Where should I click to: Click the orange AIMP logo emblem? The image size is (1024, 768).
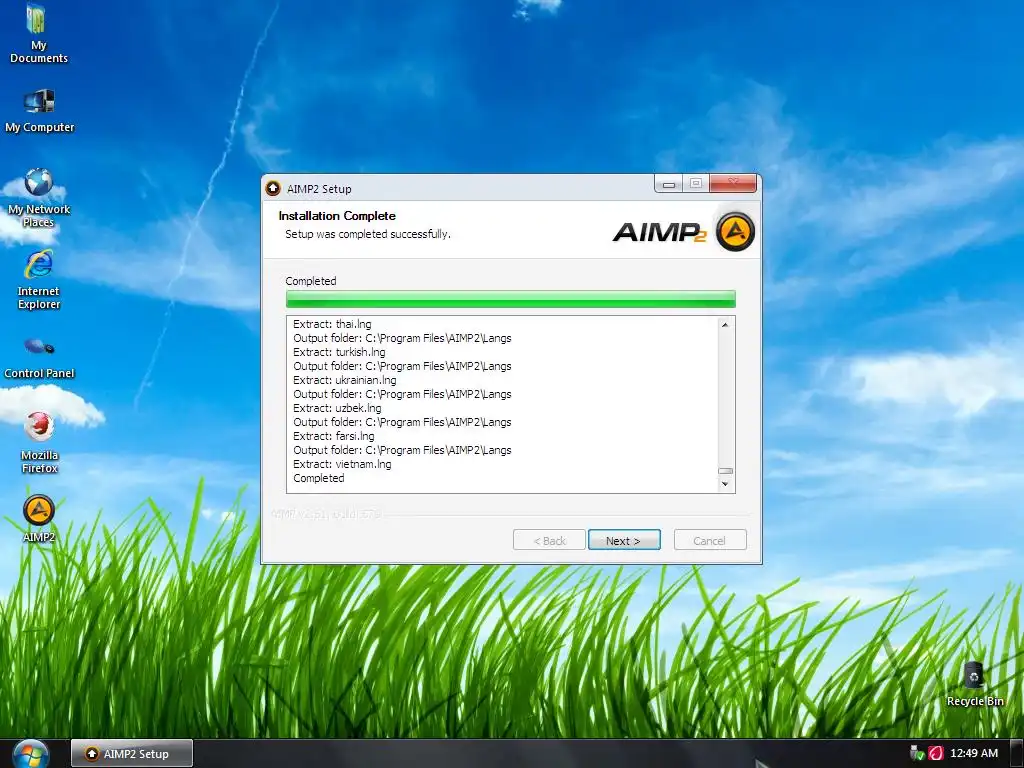pos(735,231)
